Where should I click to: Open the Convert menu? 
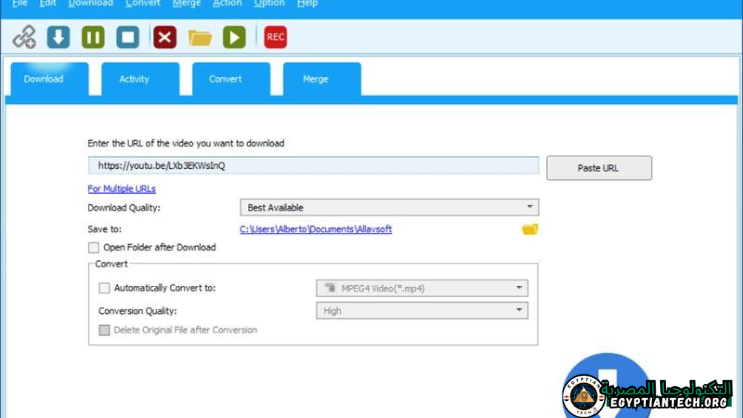coord(143,3)
